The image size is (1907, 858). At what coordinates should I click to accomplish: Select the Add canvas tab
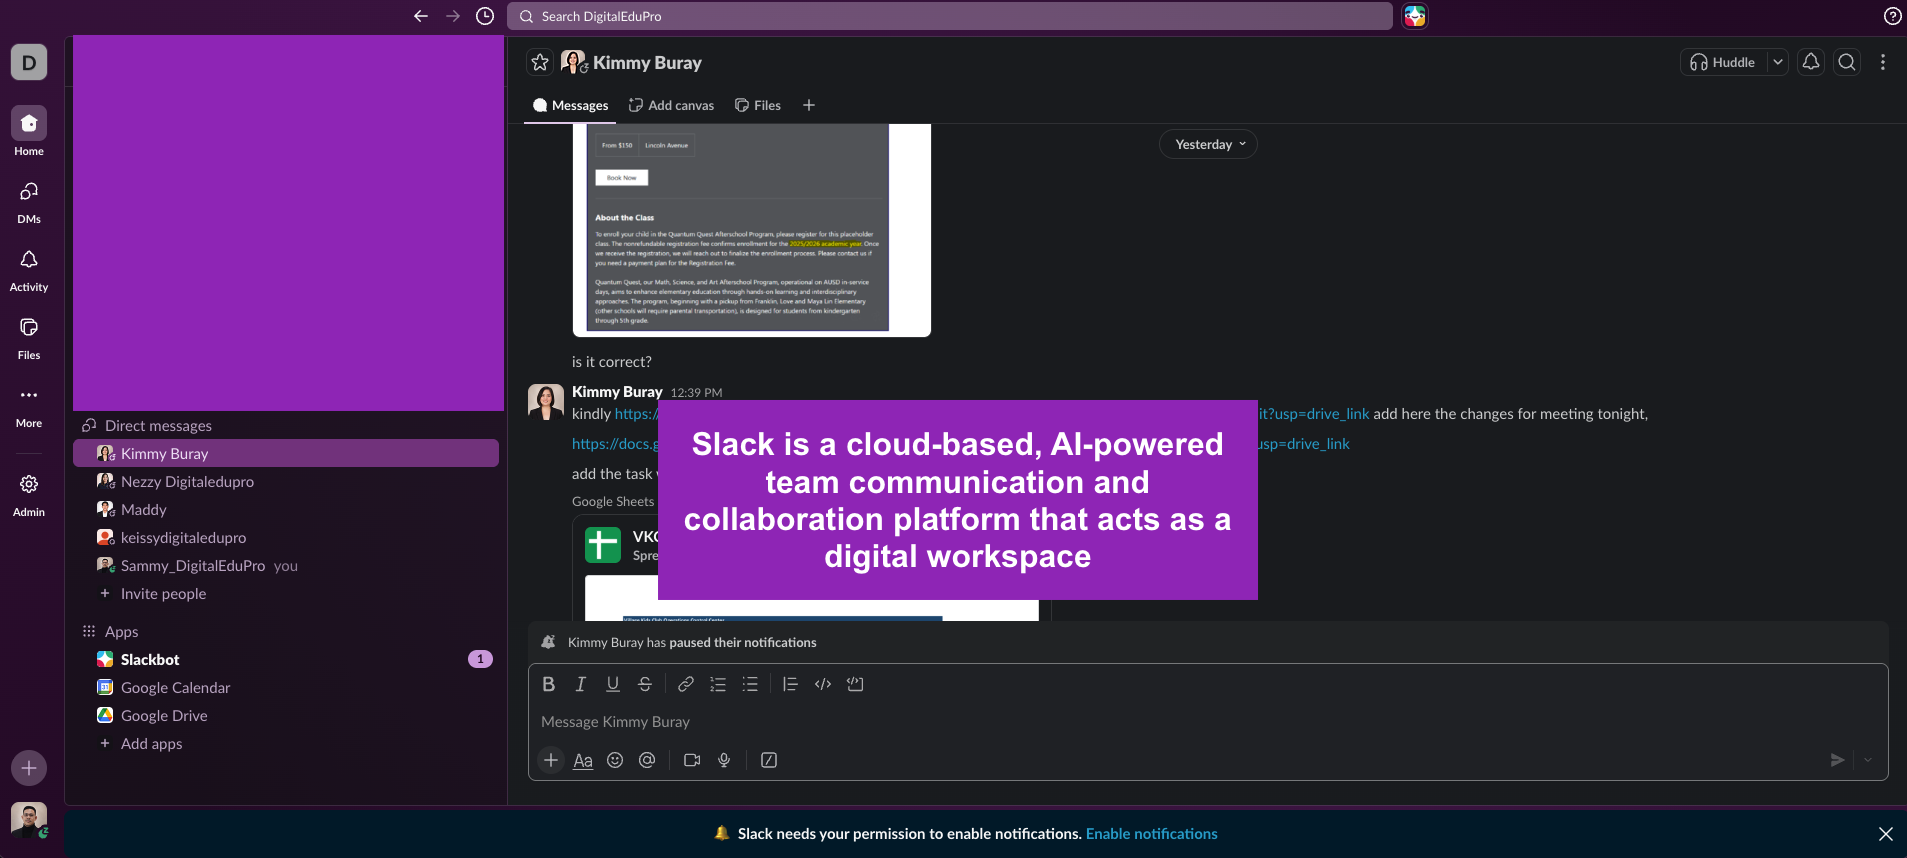[x=671, y=105]
